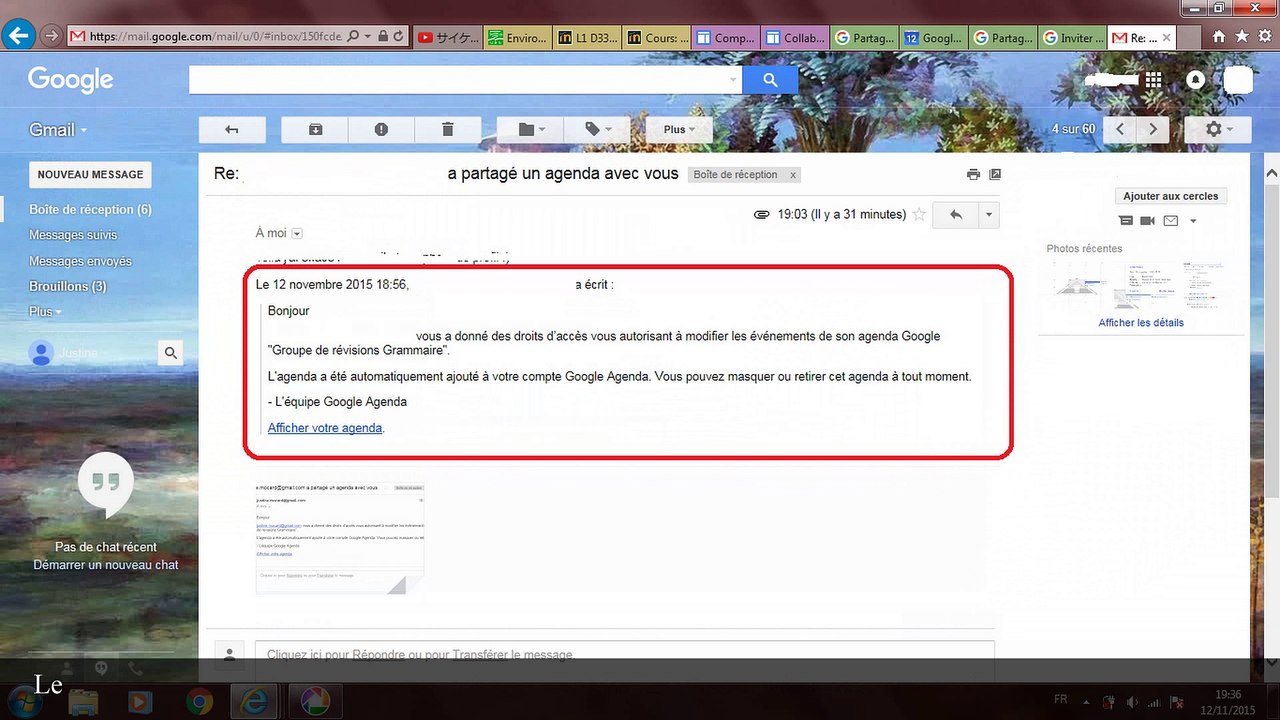Click the back to inbox arrow
This screenshot has width=1280, height=720.
[232, 129]
